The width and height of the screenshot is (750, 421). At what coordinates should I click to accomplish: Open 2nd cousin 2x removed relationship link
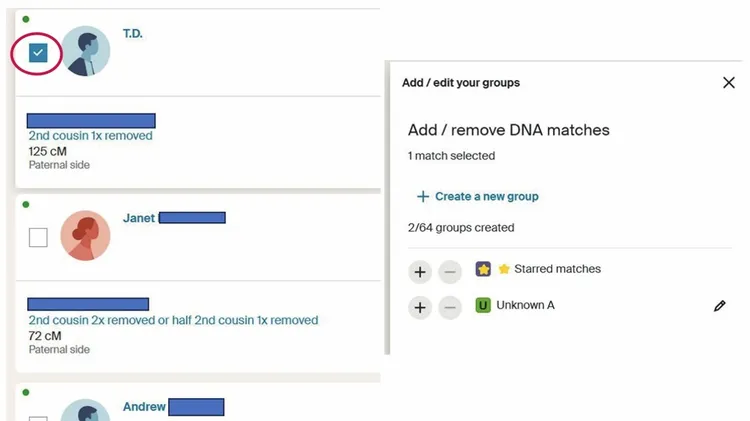click(x=173, y=321)
